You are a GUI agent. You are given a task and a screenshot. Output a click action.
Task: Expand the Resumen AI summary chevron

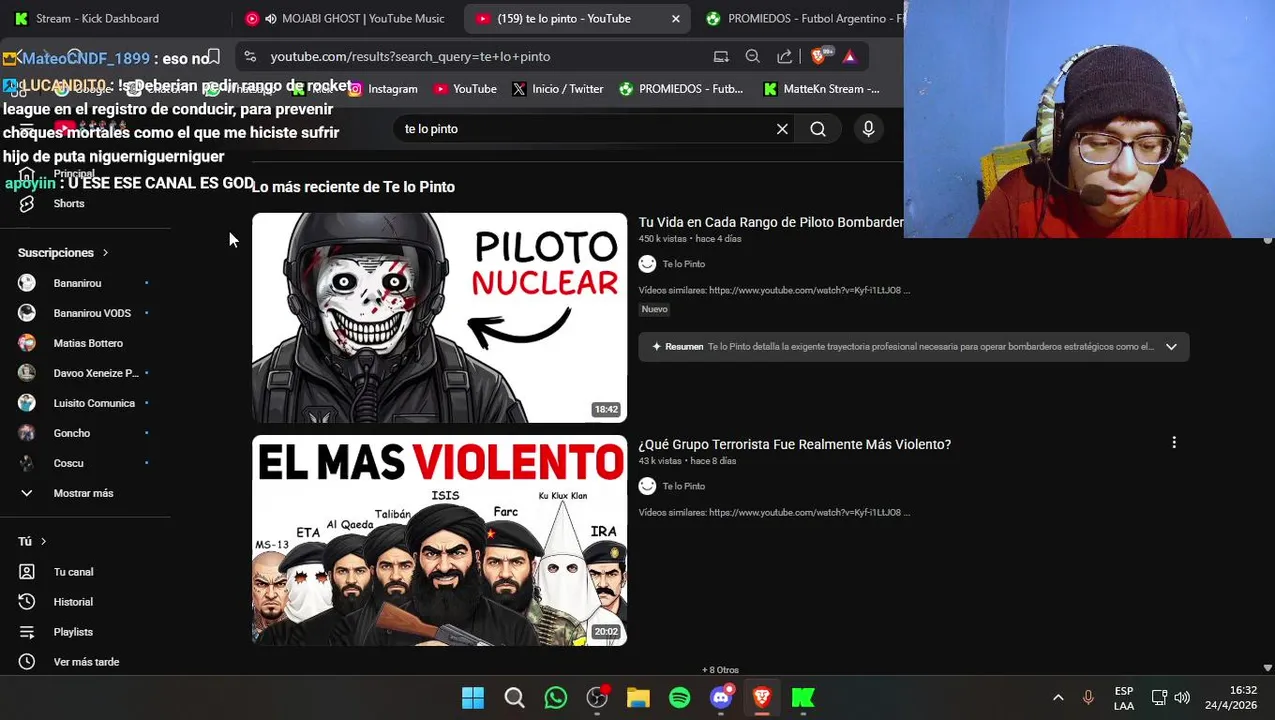[1171, 347]
